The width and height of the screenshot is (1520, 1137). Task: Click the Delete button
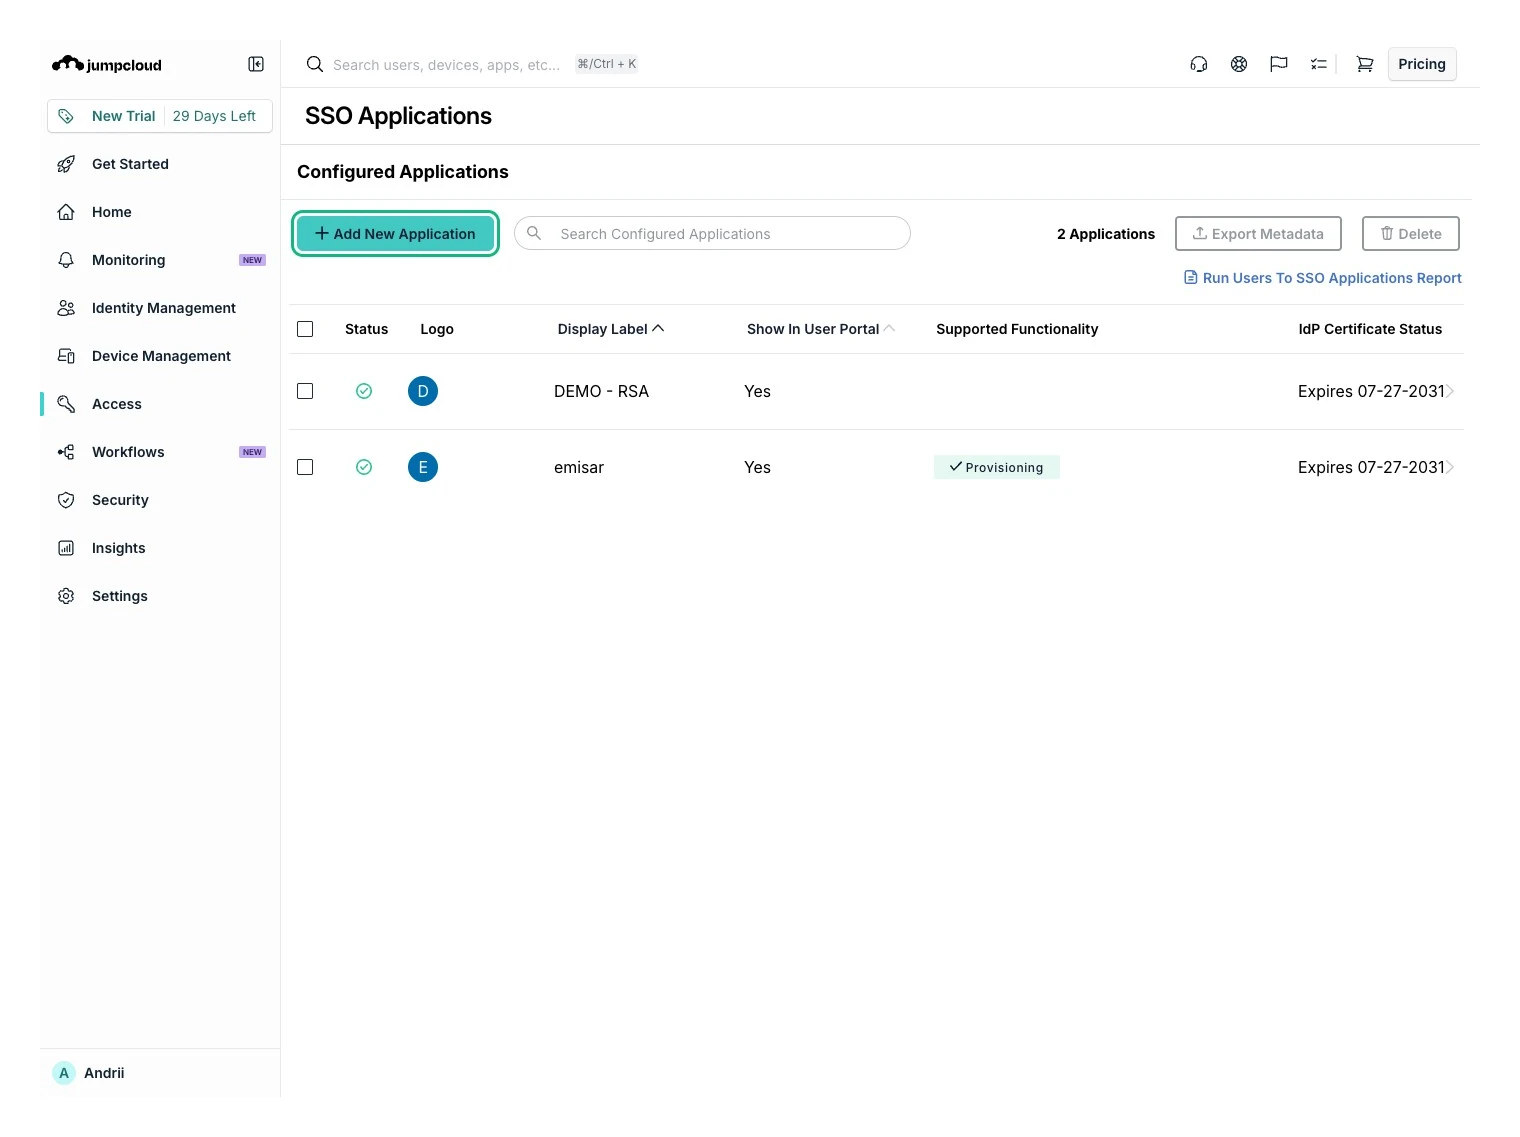pos(1411,233)
